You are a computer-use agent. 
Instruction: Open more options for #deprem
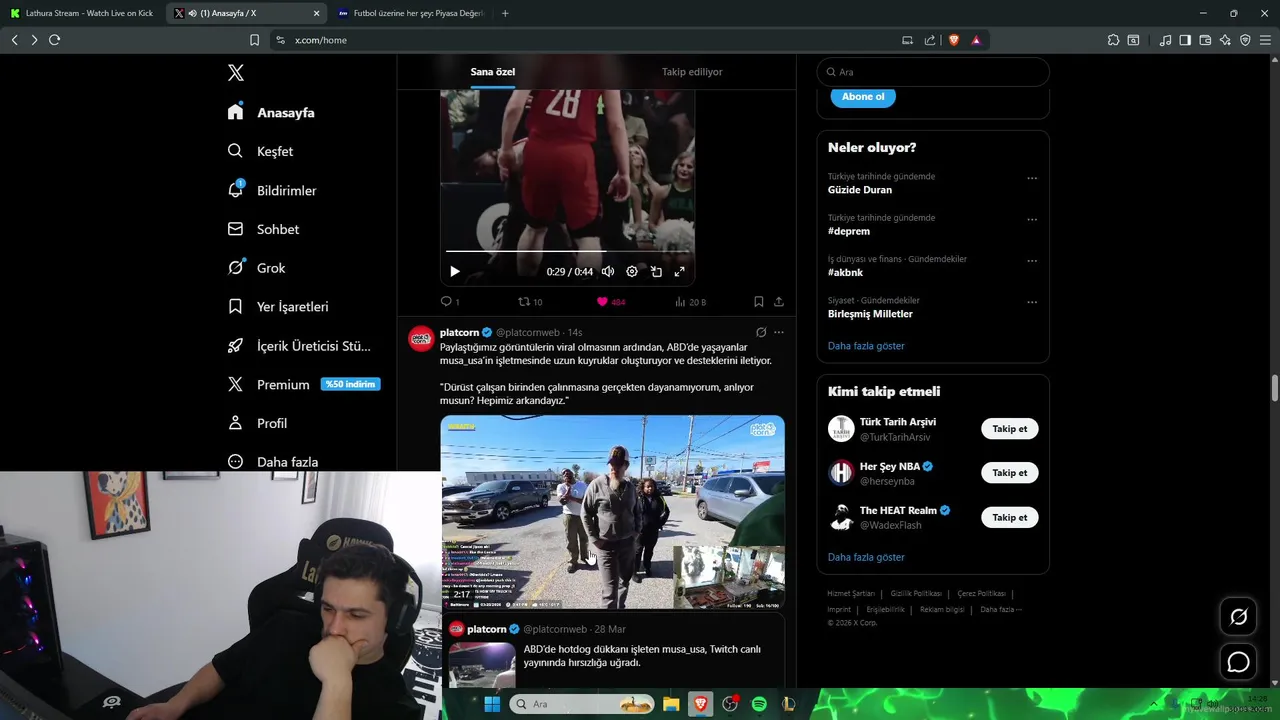pyautogui.click(x=1032, y=219)
